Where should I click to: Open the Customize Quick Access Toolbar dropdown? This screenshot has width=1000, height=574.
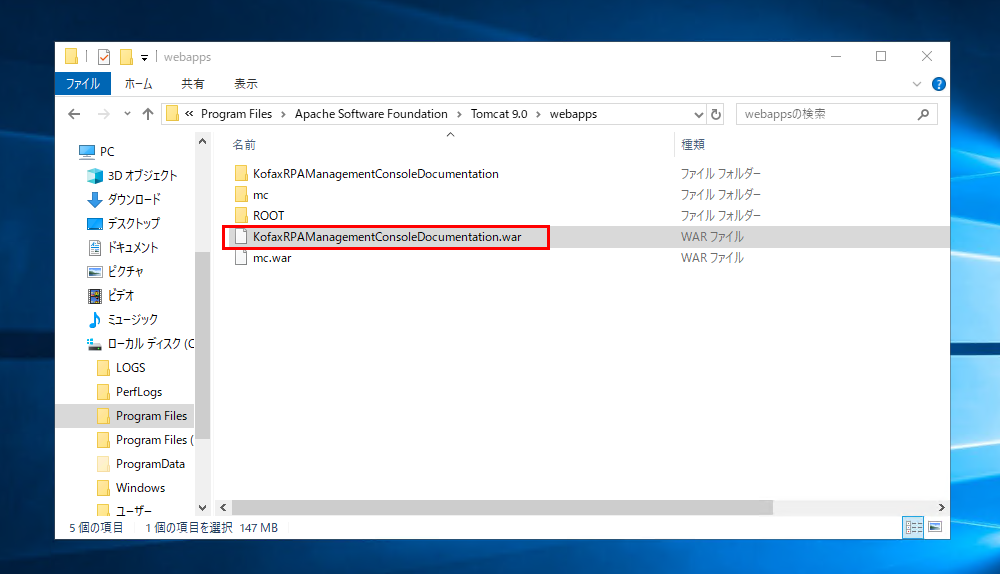(145, 58)
